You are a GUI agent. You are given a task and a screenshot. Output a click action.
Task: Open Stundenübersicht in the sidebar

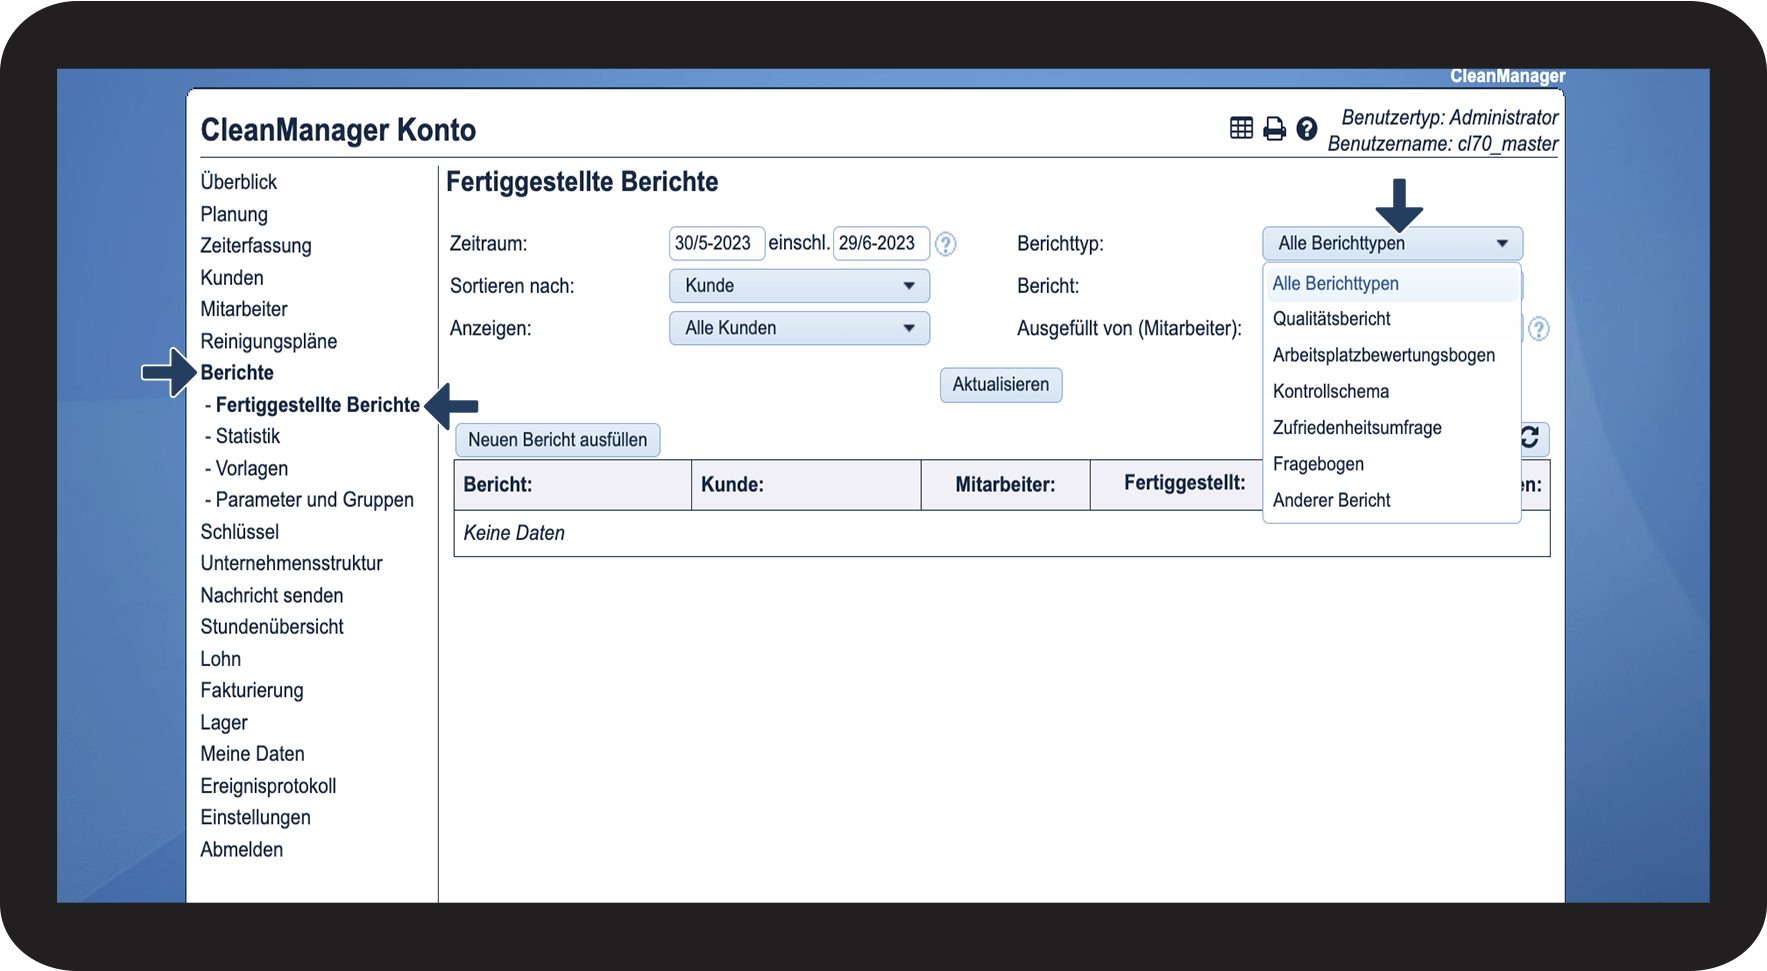click(272, 627)
